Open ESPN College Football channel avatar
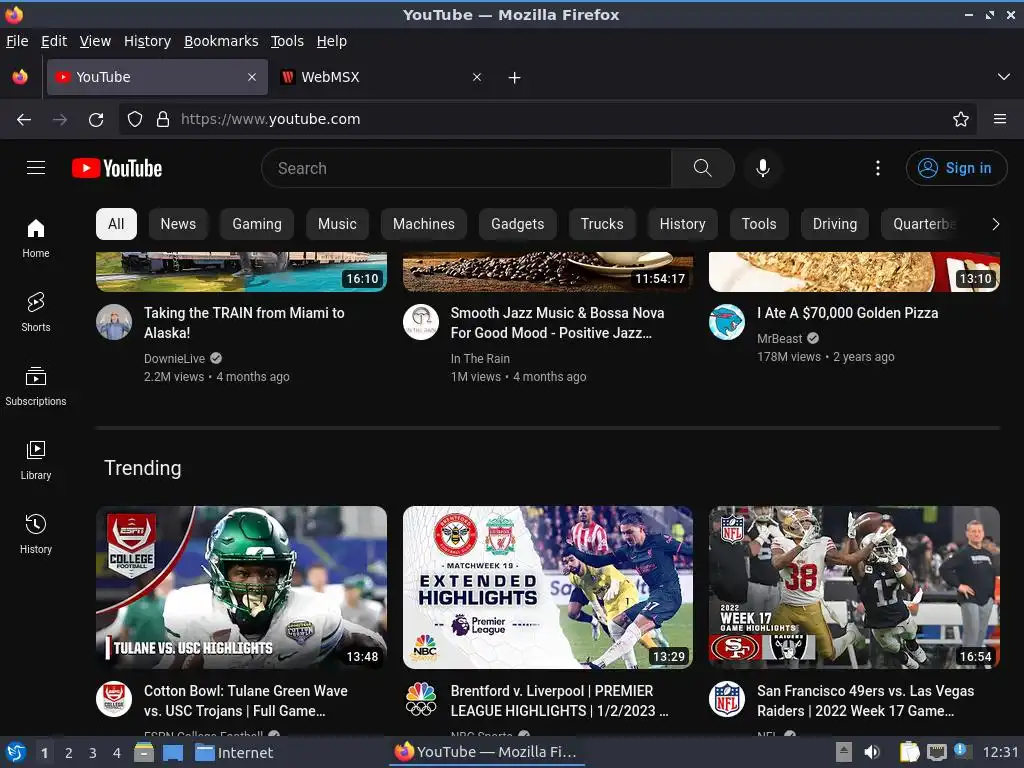This screenshot has width=1024, height=768. coord(114,699)
